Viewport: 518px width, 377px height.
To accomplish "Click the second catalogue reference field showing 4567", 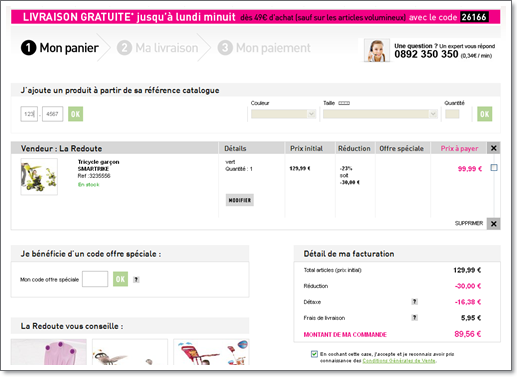I will (x=52, y=114).
